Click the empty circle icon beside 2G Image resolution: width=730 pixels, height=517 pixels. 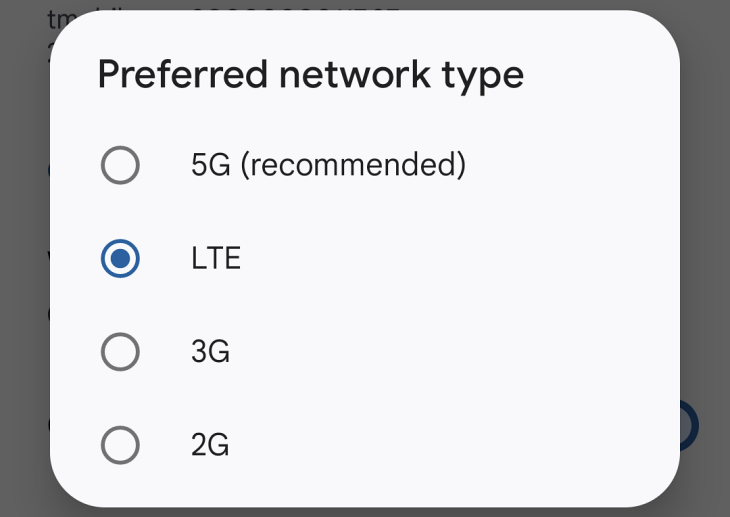click(x=120, y=445)
